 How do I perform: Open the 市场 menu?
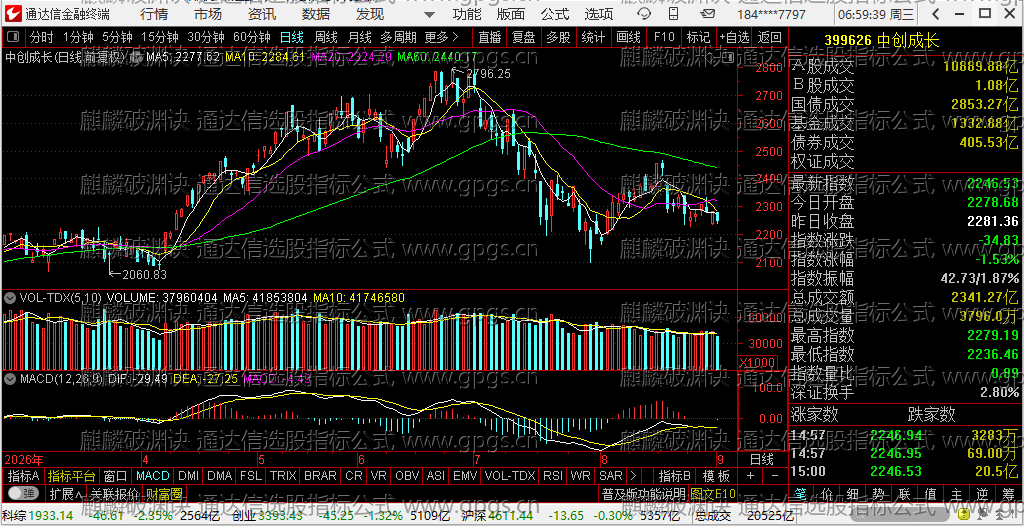click(x=208, y=14)
